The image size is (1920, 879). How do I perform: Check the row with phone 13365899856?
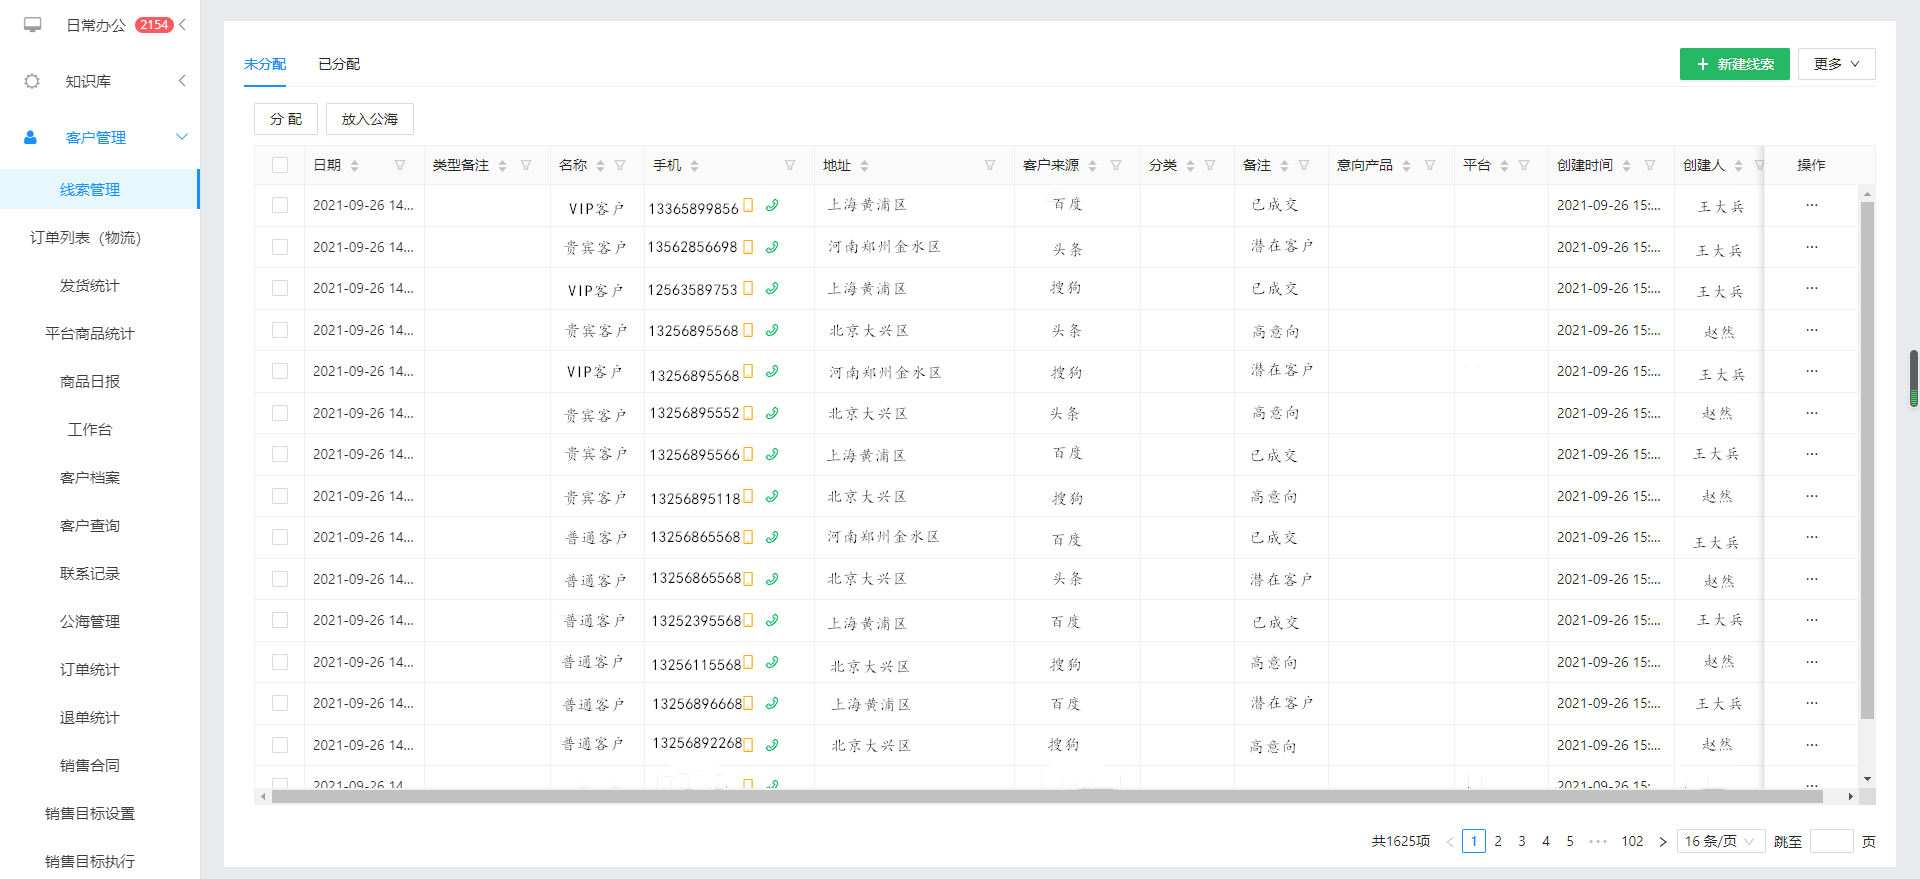click(280, 205)
